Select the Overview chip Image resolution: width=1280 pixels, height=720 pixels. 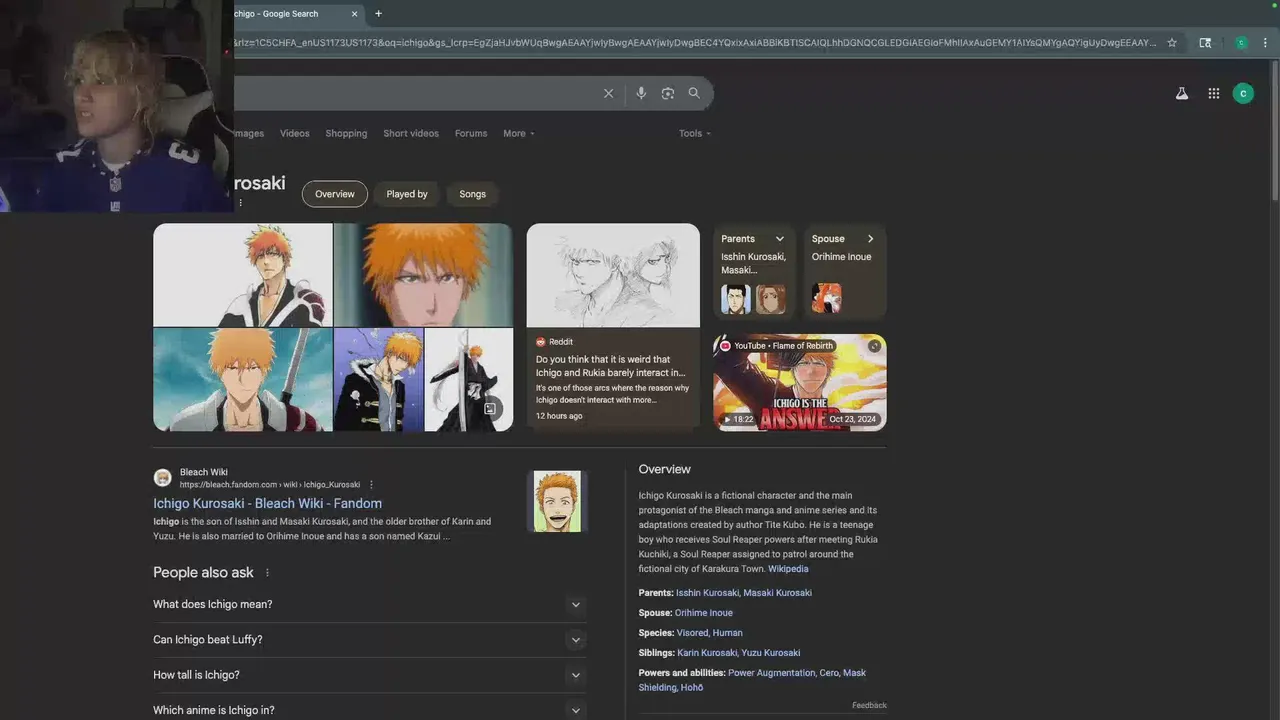coord(335,194)
